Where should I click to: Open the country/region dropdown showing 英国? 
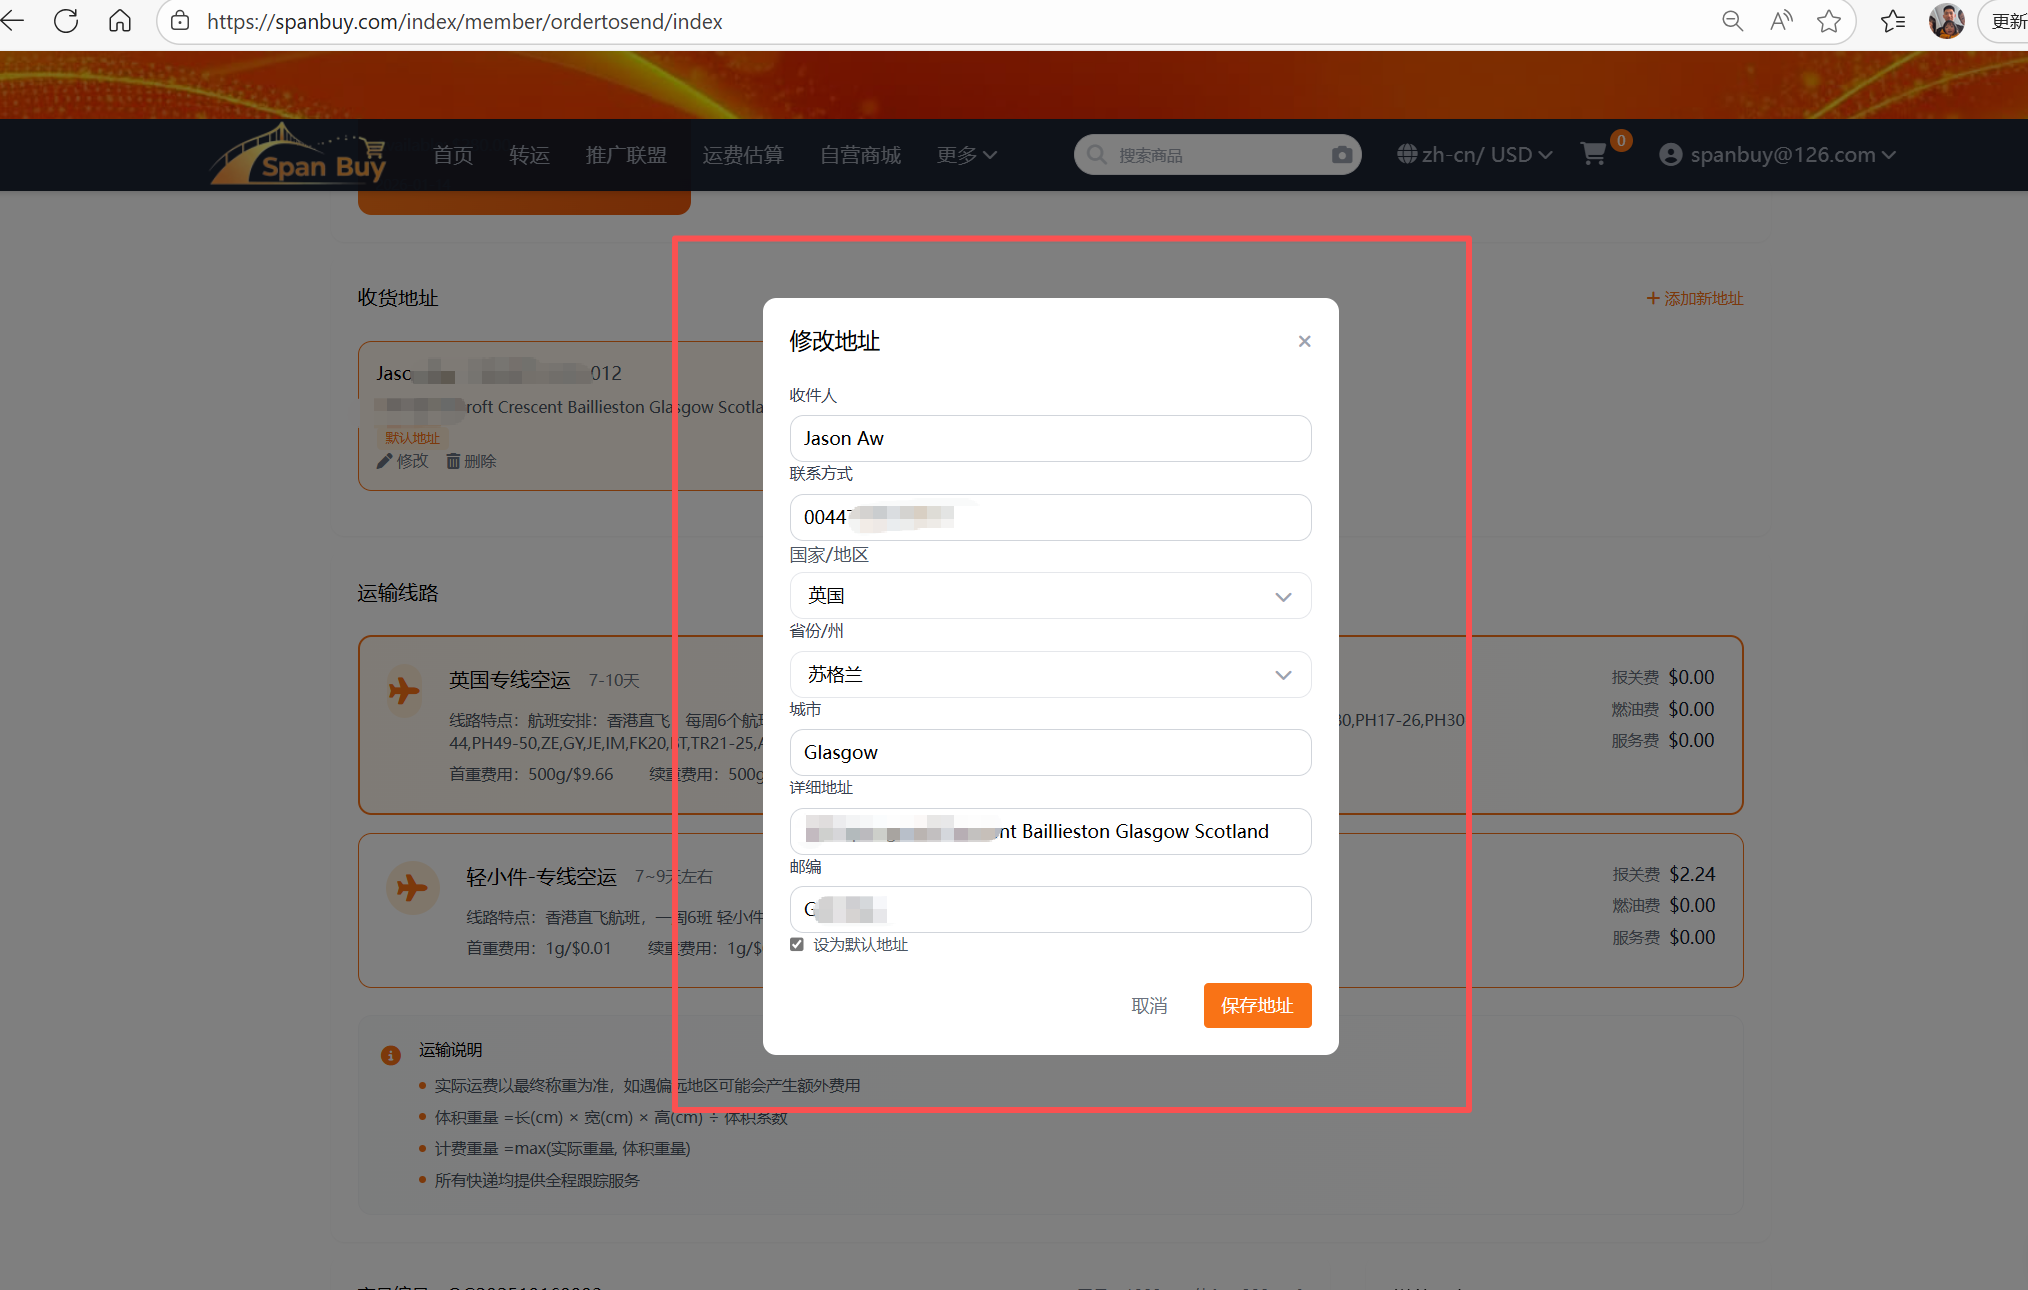click(x=1050, y=596)
